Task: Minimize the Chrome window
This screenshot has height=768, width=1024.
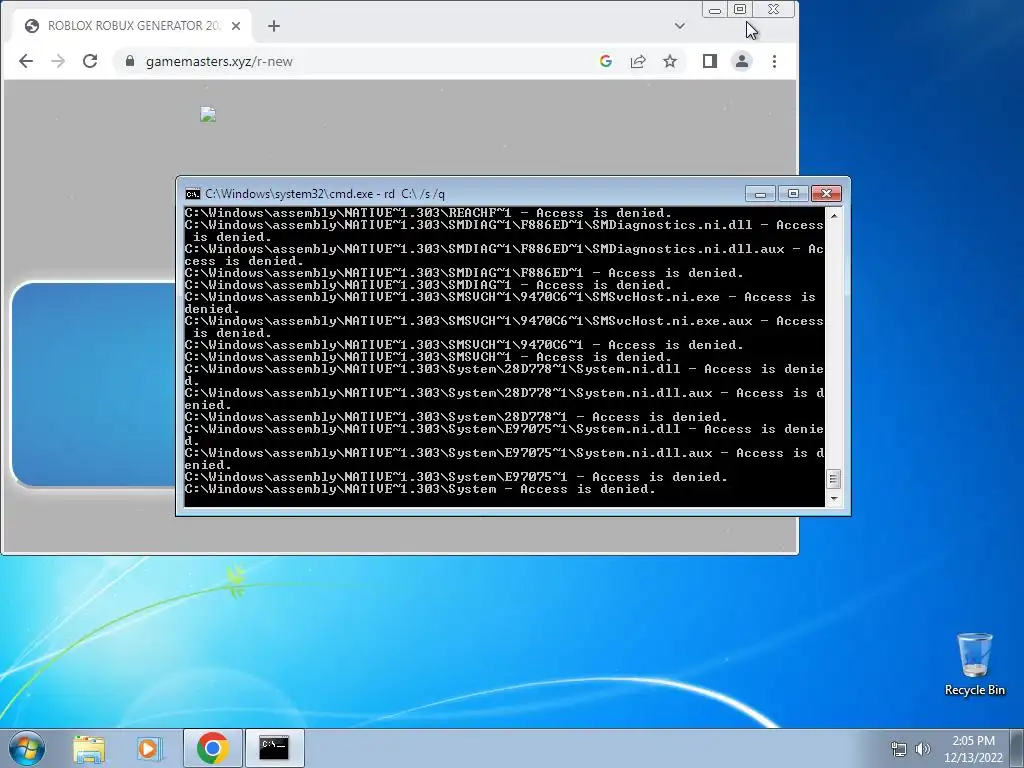Action: click(715, 10)
